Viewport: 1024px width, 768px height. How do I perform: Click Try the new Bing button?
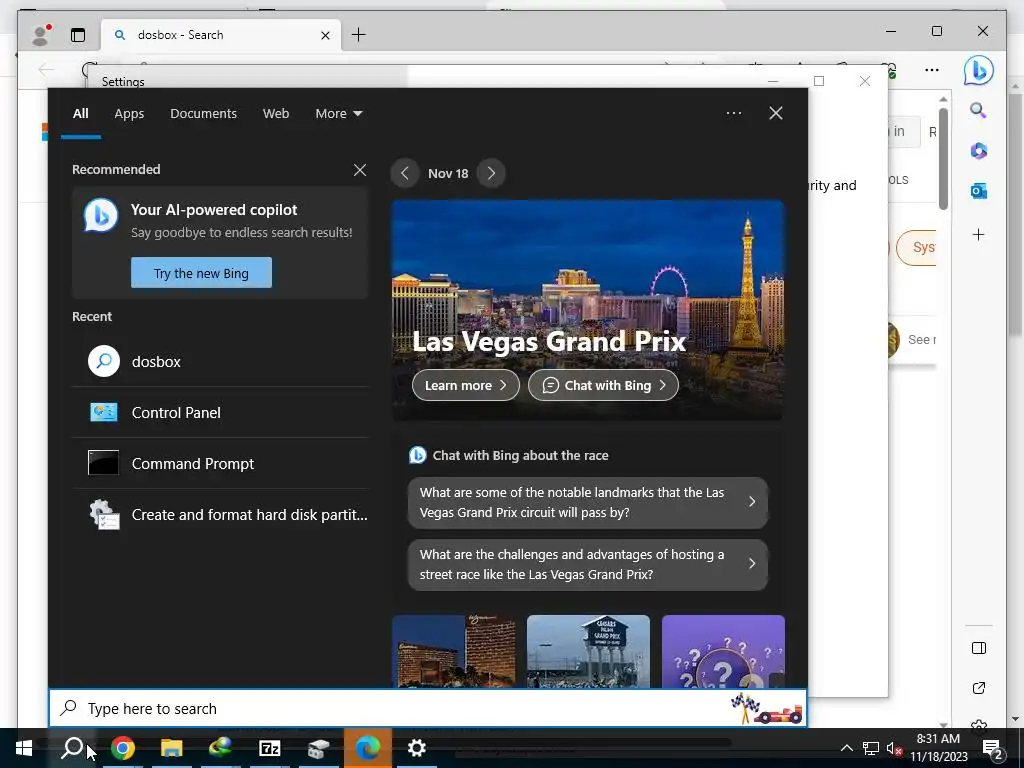tap(201, 273)
